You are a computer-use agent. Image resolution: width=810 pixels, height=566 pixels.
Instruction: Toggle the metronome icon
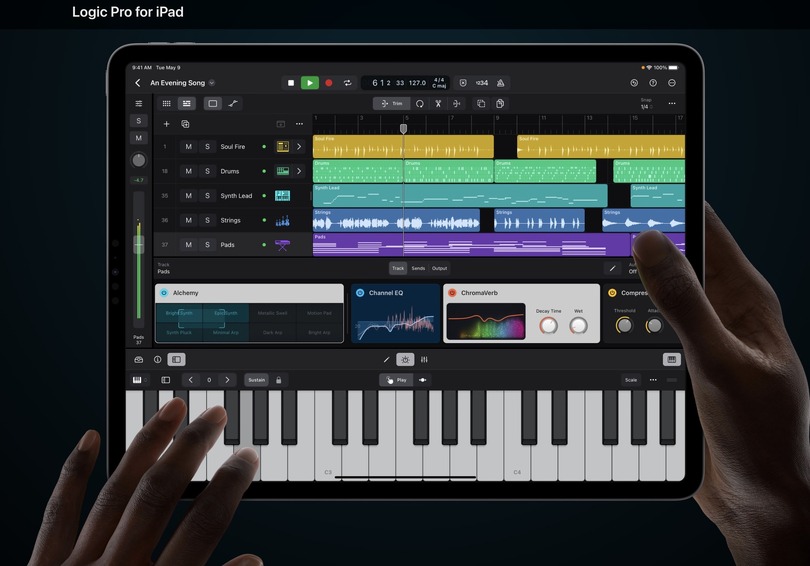click(x=501, y=83)
